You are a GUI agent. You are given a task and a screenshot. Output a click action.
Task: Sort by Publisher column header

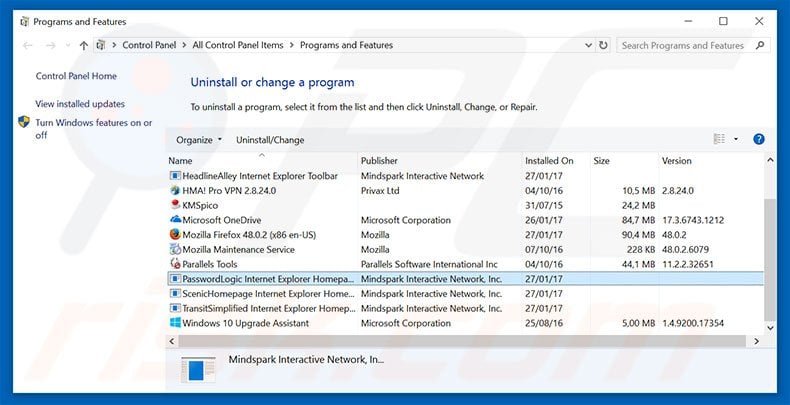click(x=440, y=161)
